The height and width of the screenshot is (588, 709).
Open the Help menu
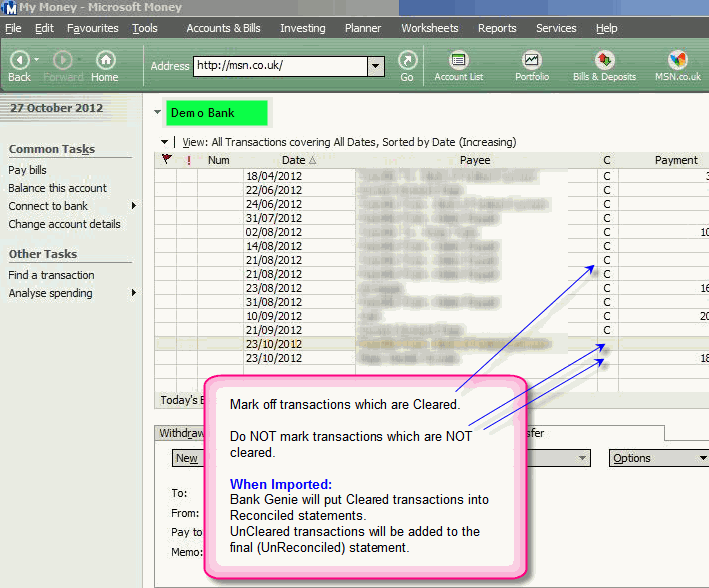point(606,28)
